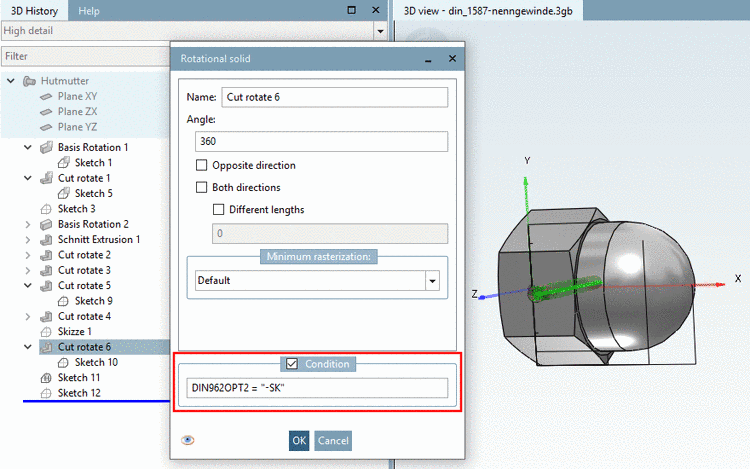Collapse the Cut rotate 6 node
This screenshot has width=750, height=469.
(28, 347)
